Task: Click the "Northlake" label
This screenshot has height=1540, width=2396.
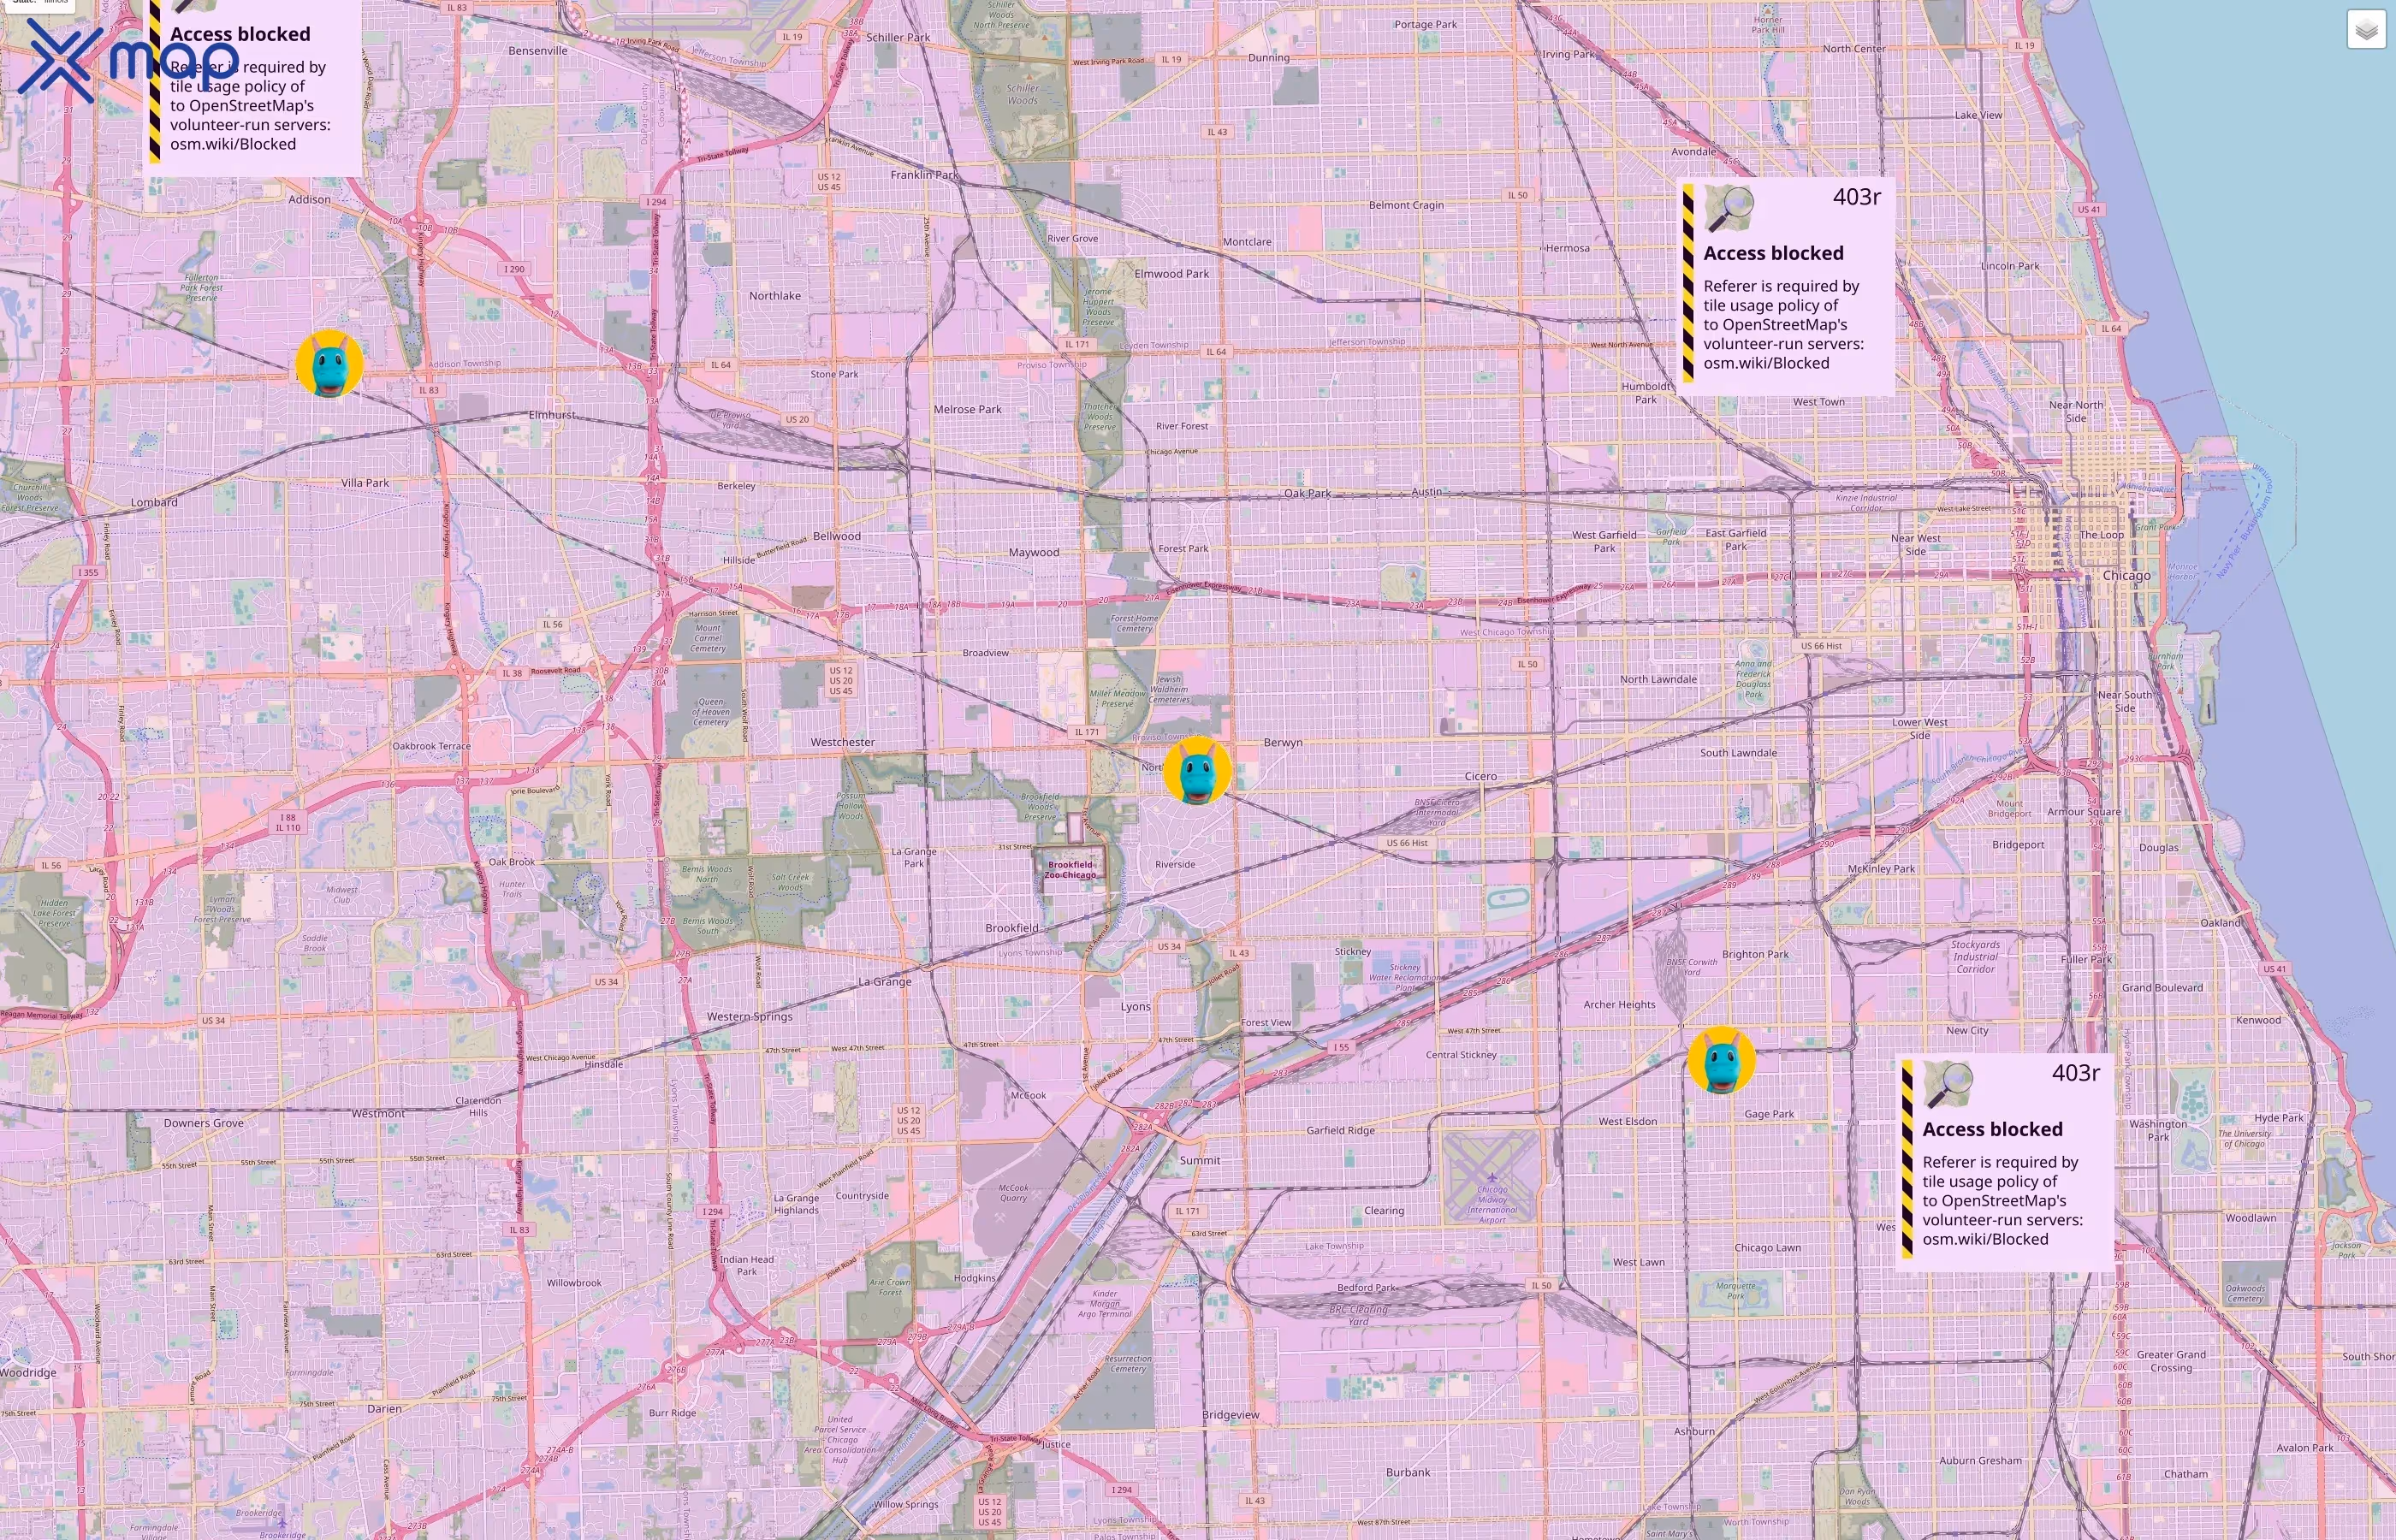Action: [x=775, y=295]
